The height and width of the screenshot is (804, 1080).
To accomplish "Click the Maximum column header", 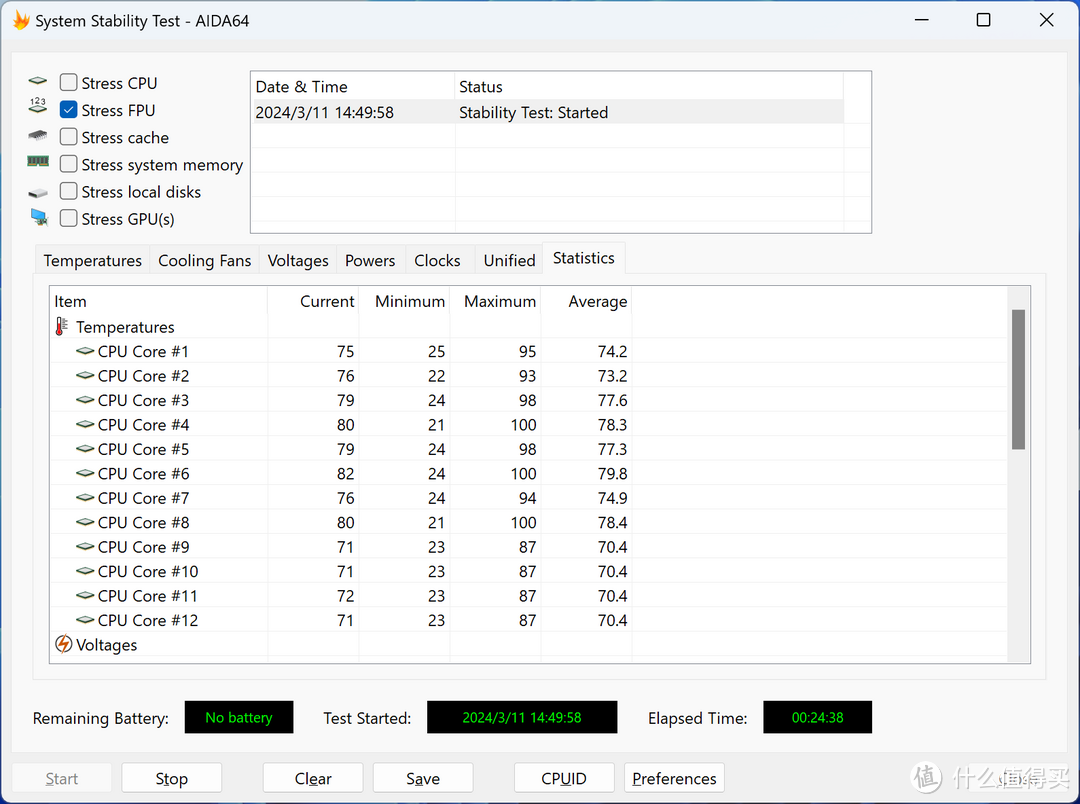I will pyautogui.click(x=495, y=301).
